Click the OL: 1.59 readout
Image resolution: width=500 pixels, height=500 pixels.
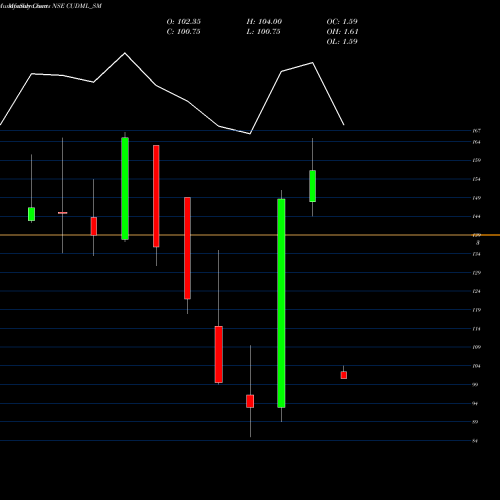click(342, 42)
